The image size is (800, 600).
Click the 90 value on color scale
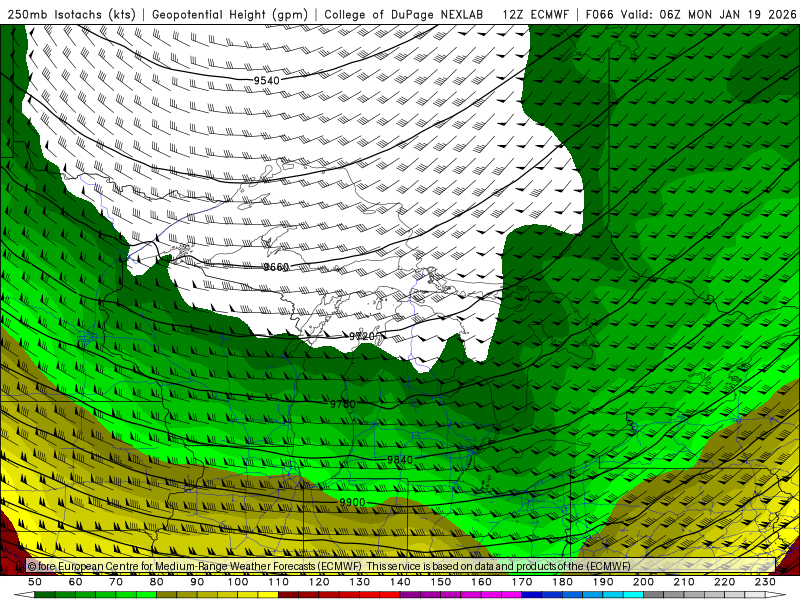coord(197,582)
